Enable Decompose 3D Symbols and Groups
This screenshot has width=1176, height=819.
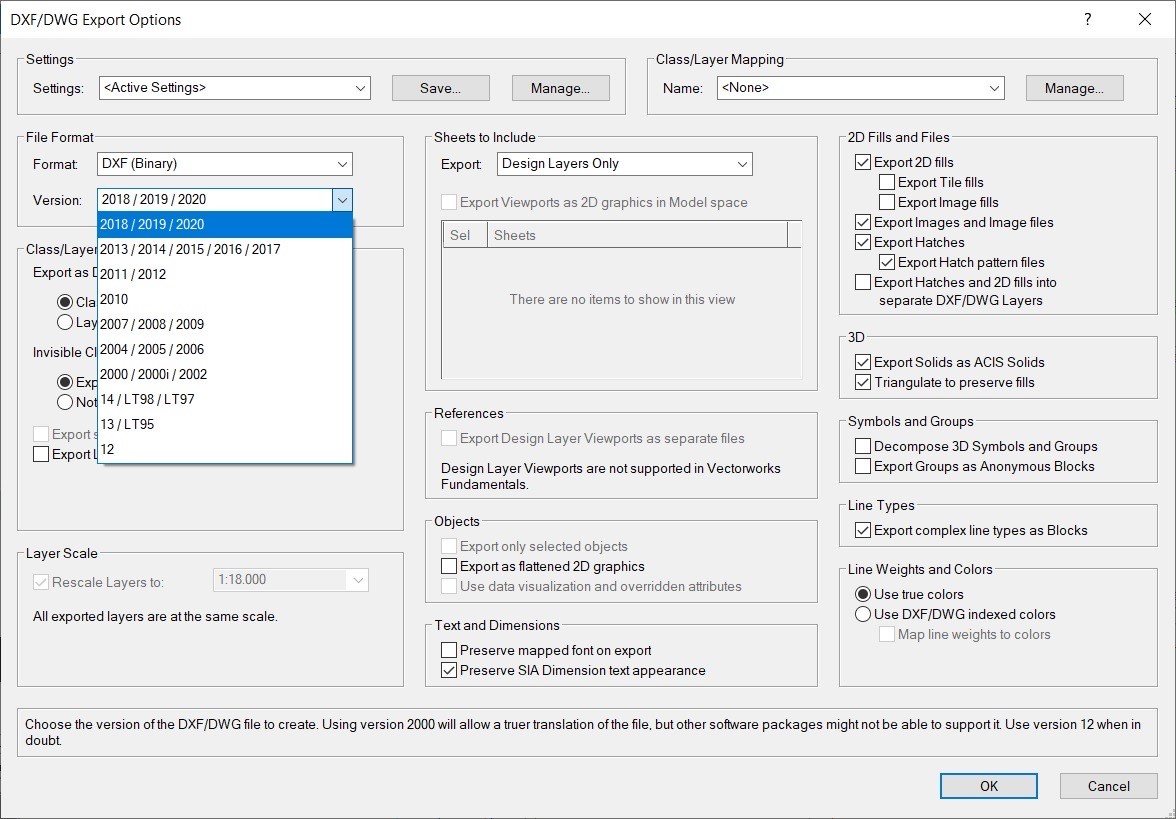863,446
